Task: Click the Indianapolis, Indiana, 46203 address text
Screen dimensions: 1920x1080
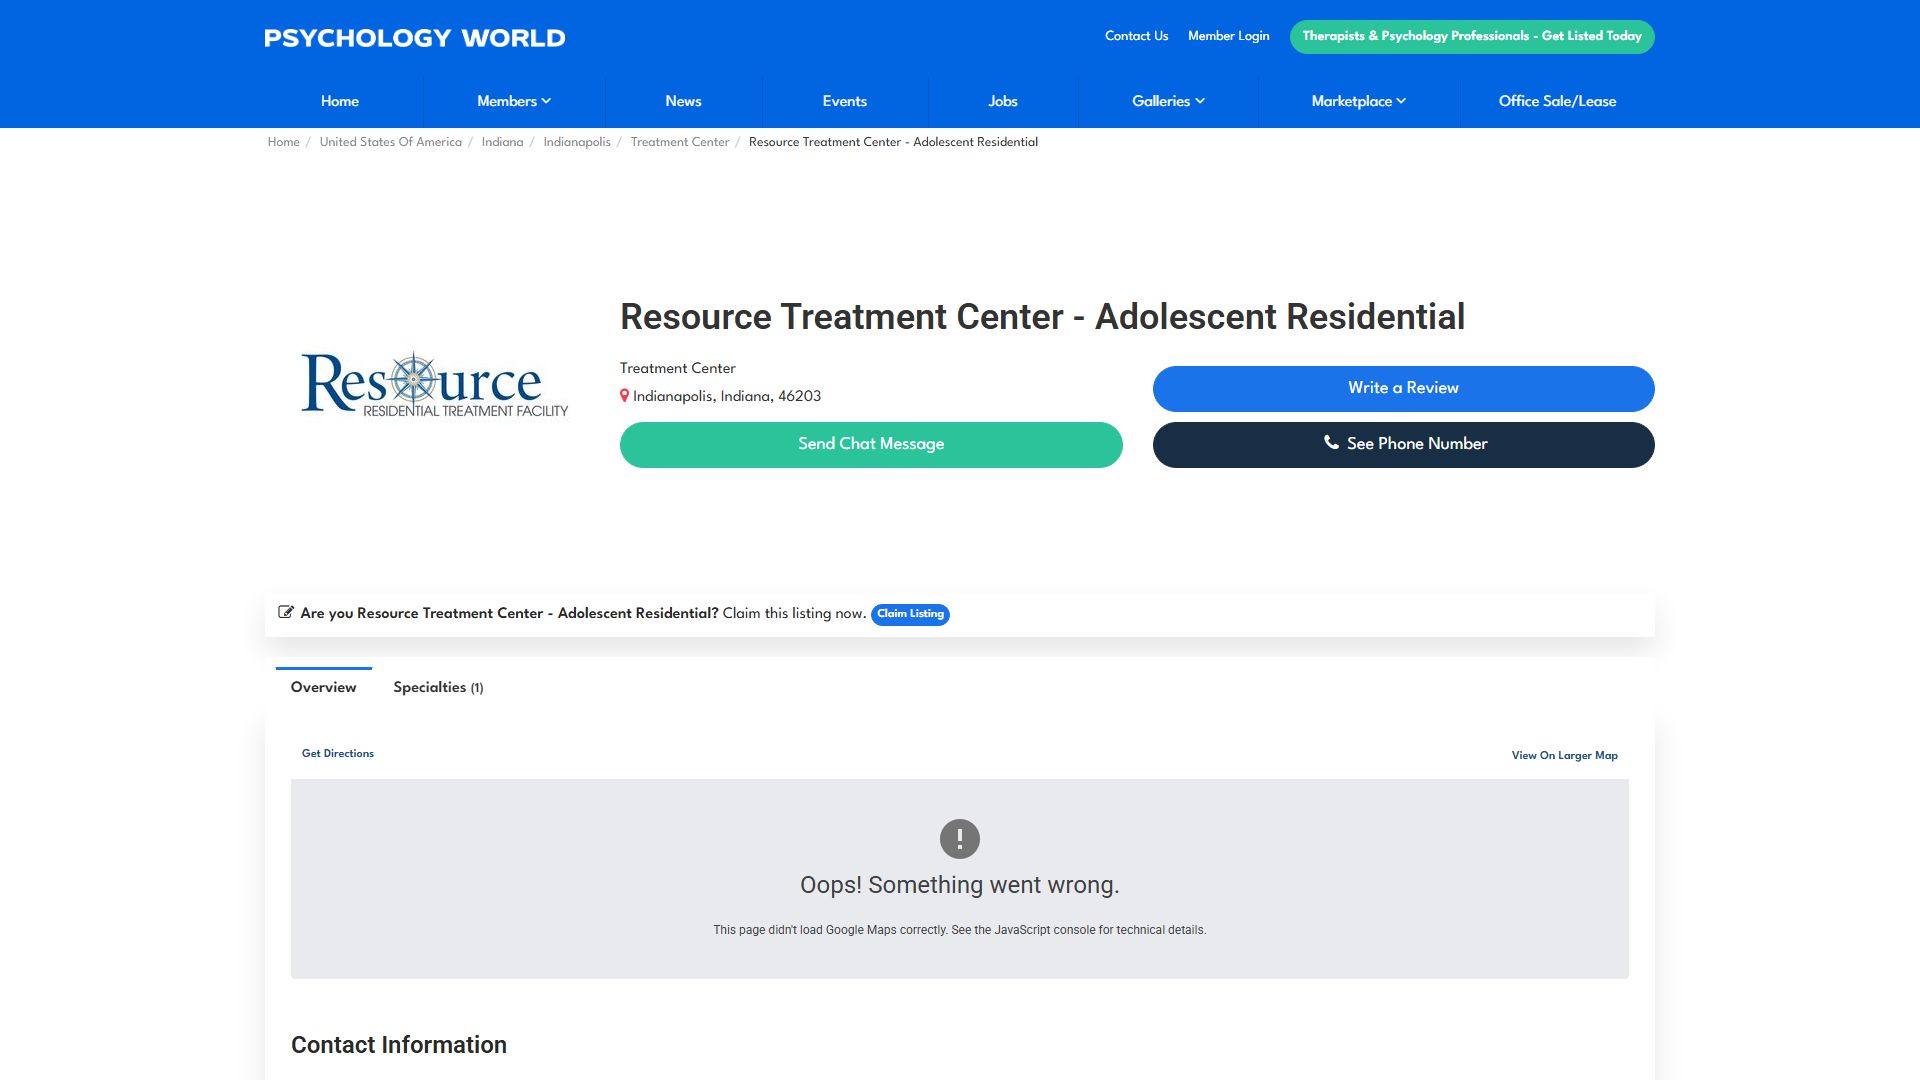Action: pos(727,396)
